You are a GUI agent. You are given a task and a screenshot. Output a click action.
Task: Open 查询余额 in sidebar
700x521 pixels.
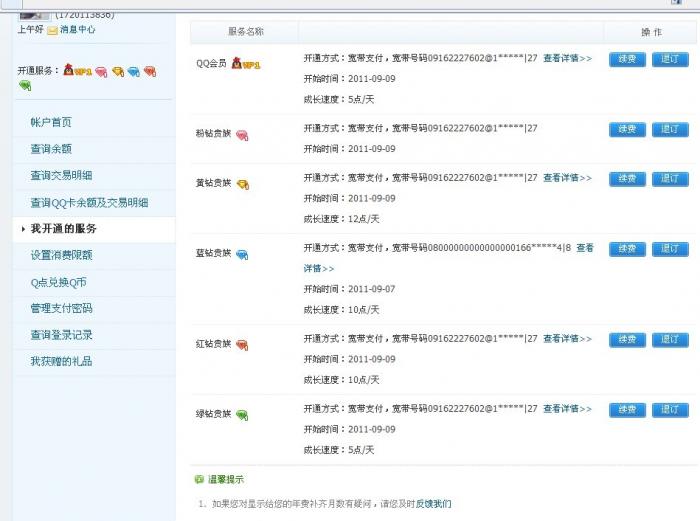point(51,149)
